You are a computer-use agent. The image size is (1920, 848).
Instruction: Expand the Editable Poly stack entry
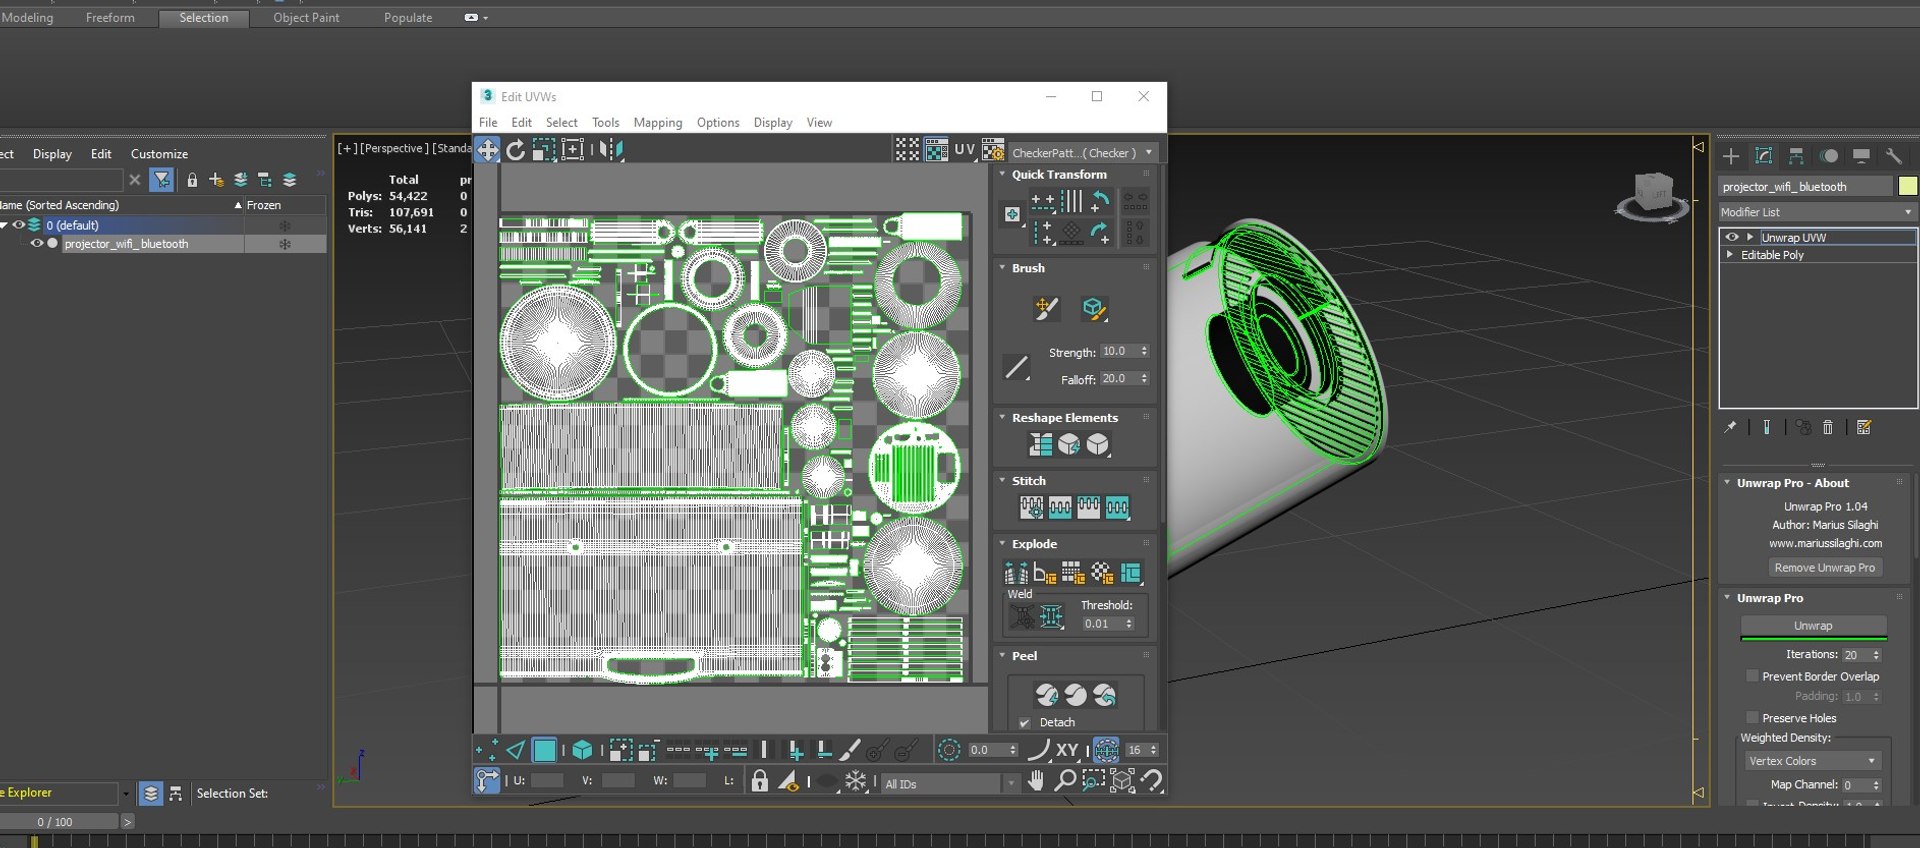(x=1730, y=255)
